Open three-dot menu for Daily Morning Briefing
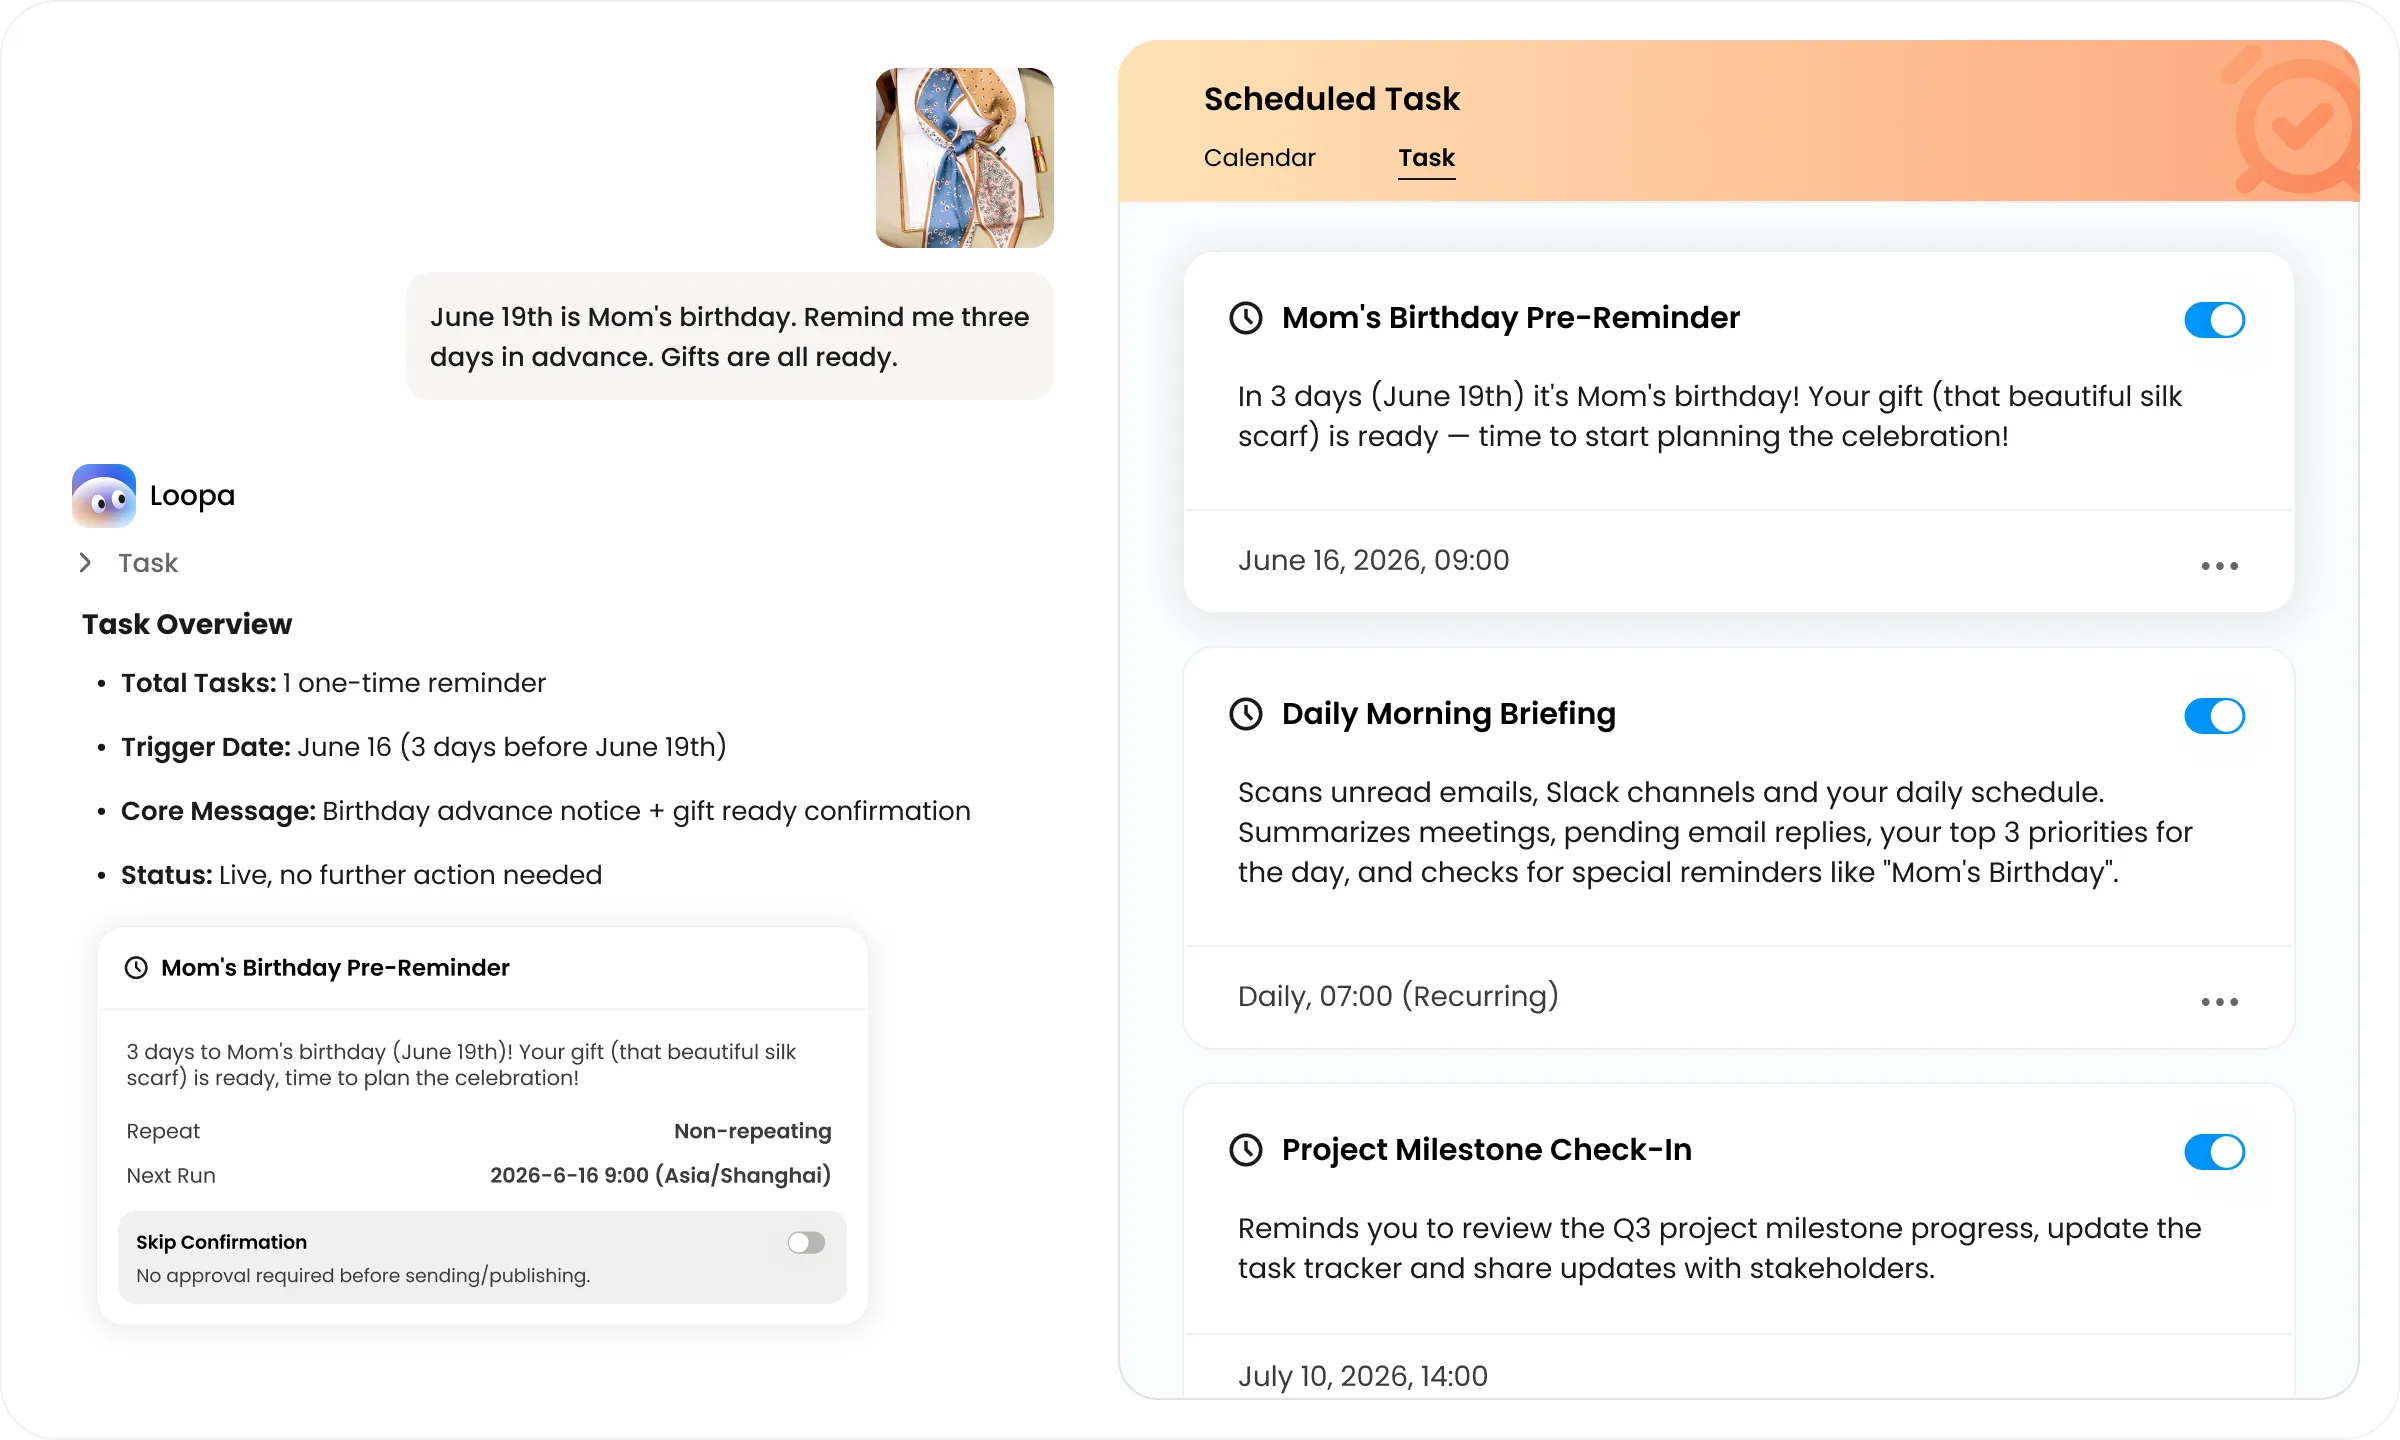 coord(2220,1002)
